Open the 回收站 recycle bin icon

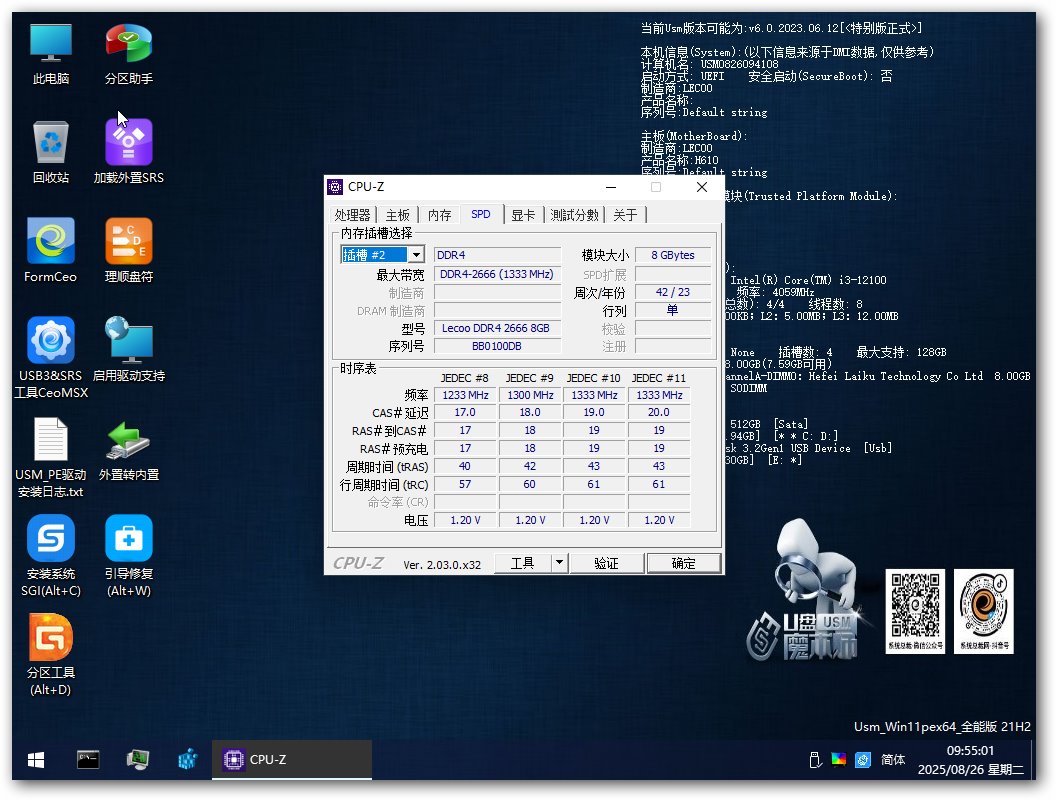tap(50, 152)
